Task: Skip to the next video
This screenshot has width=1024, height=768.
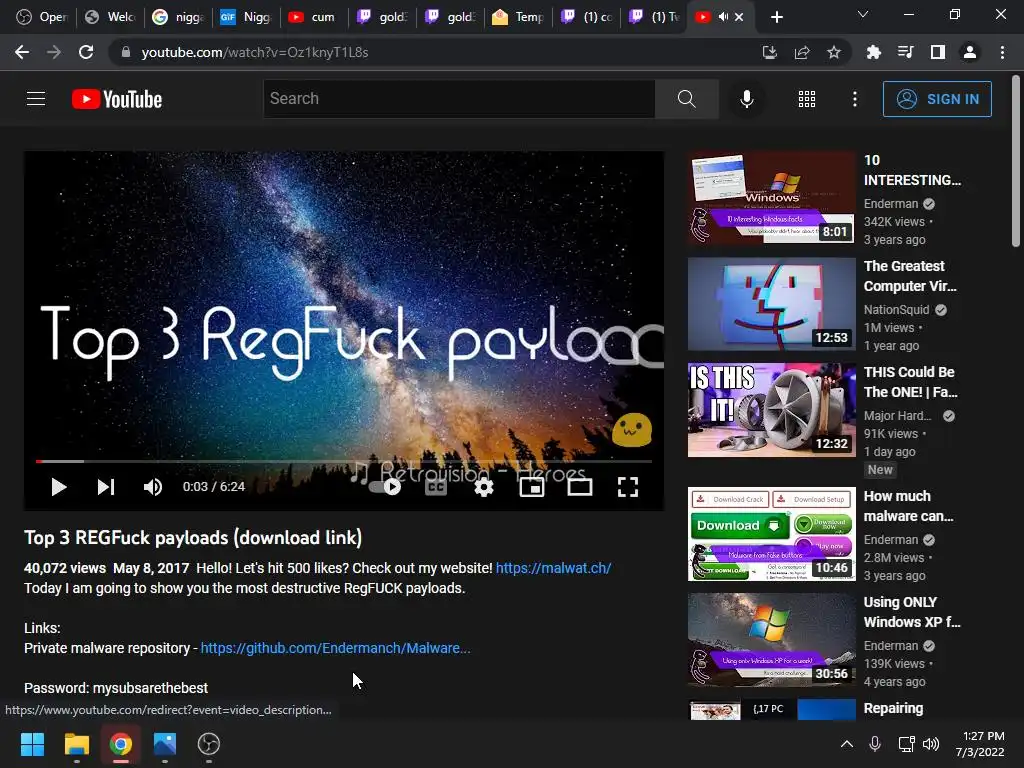Action: pyautogui.click(x=106, y=487)
